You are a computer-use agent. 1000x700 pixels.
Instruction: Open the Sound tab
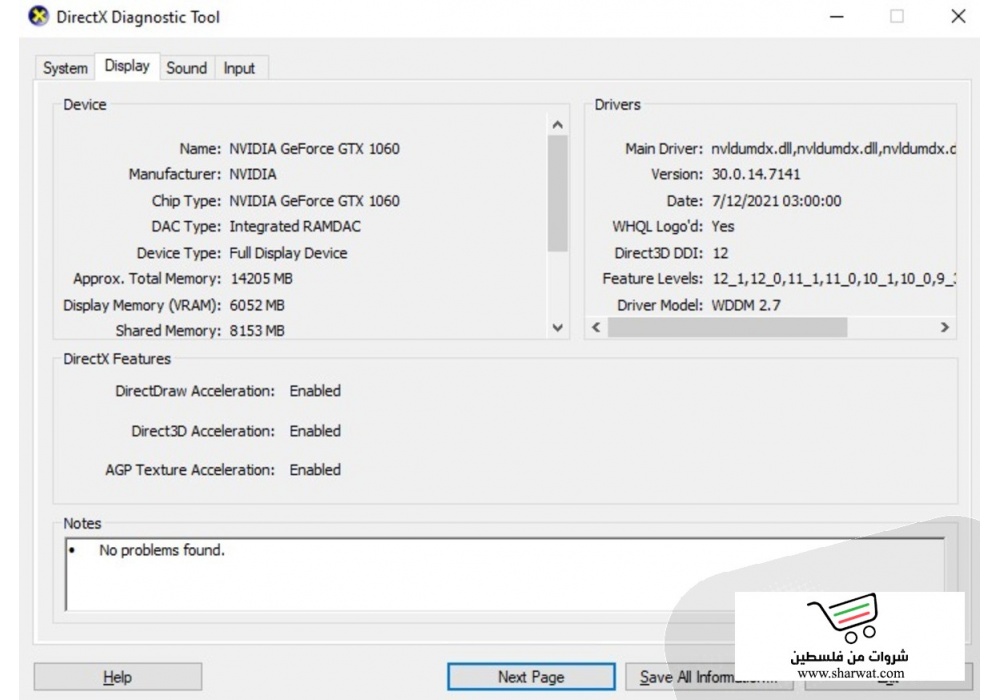coord(186,68)
